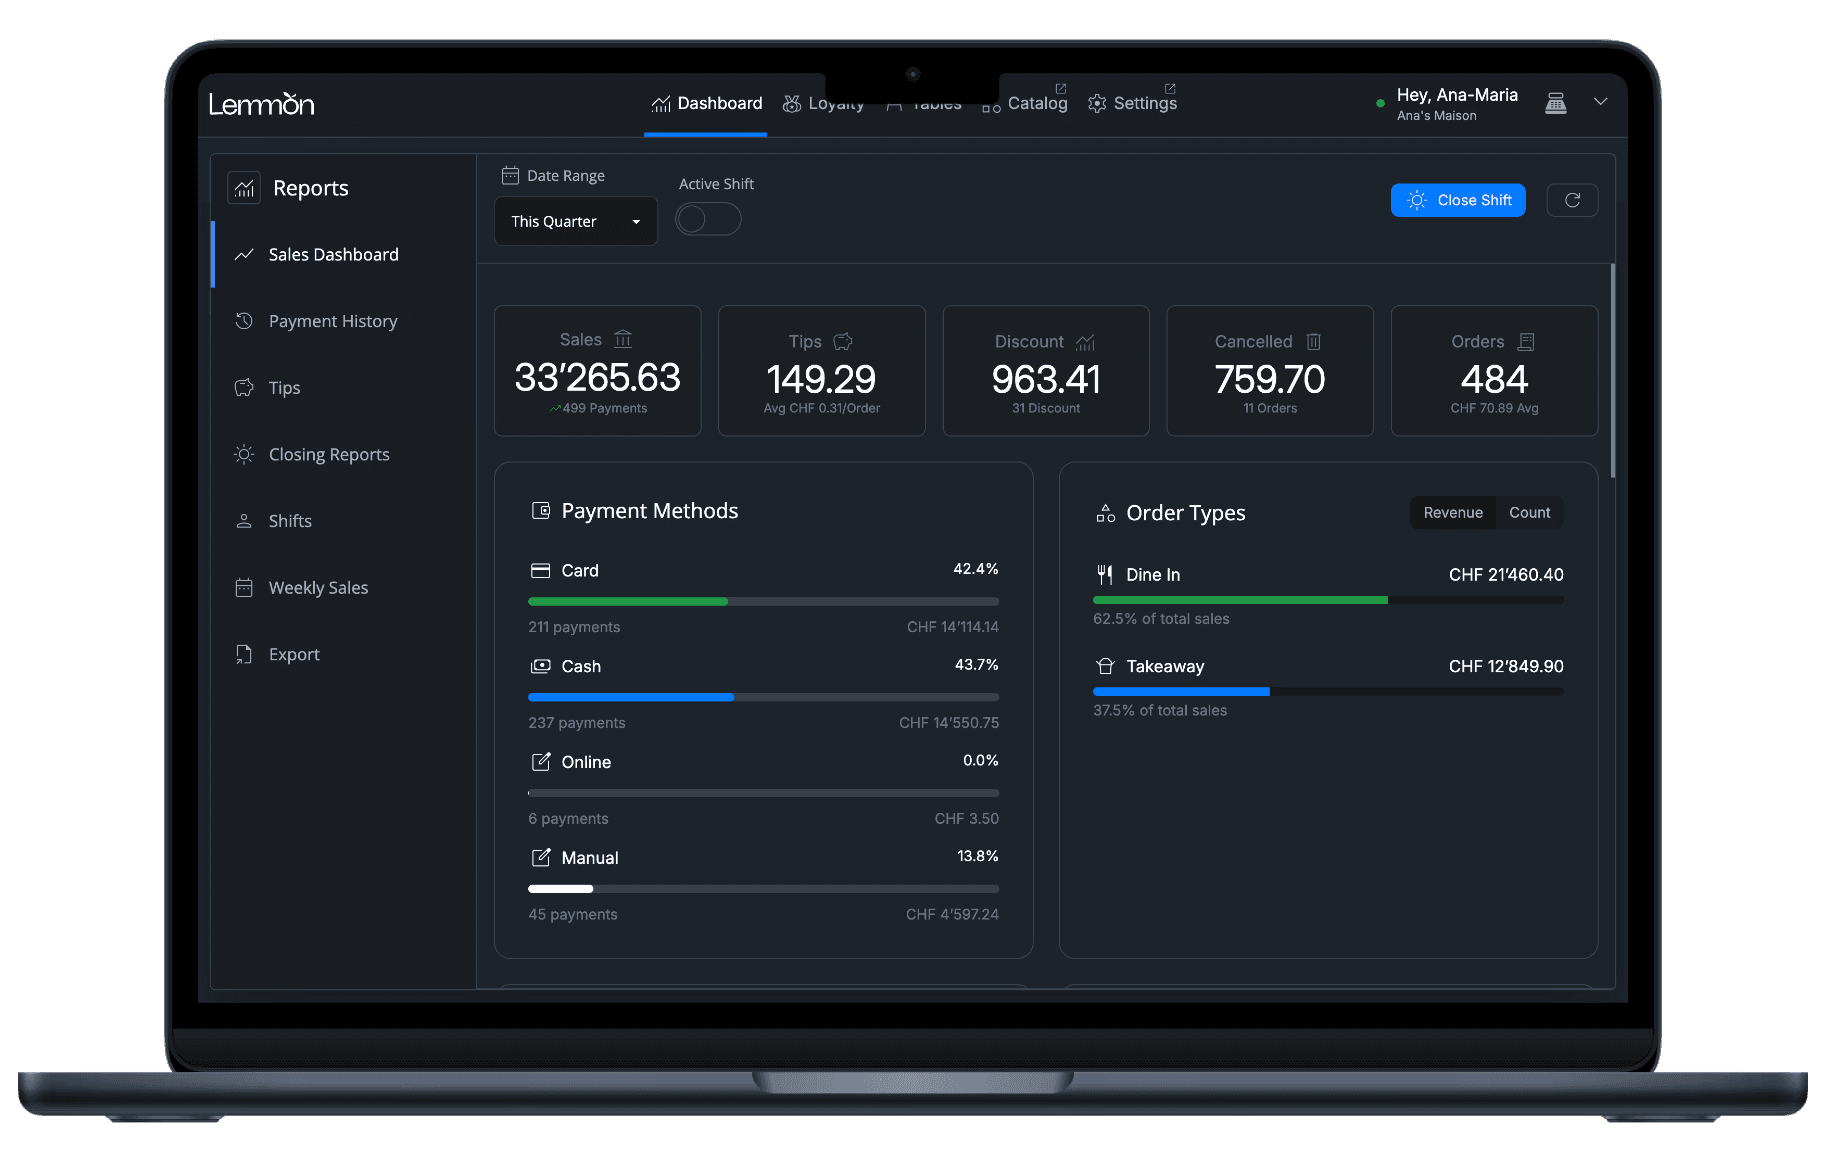This screenshot has width=1842, height=1165.
Task: Open the Export sidebar item
Action: click(x=343, y=654)
